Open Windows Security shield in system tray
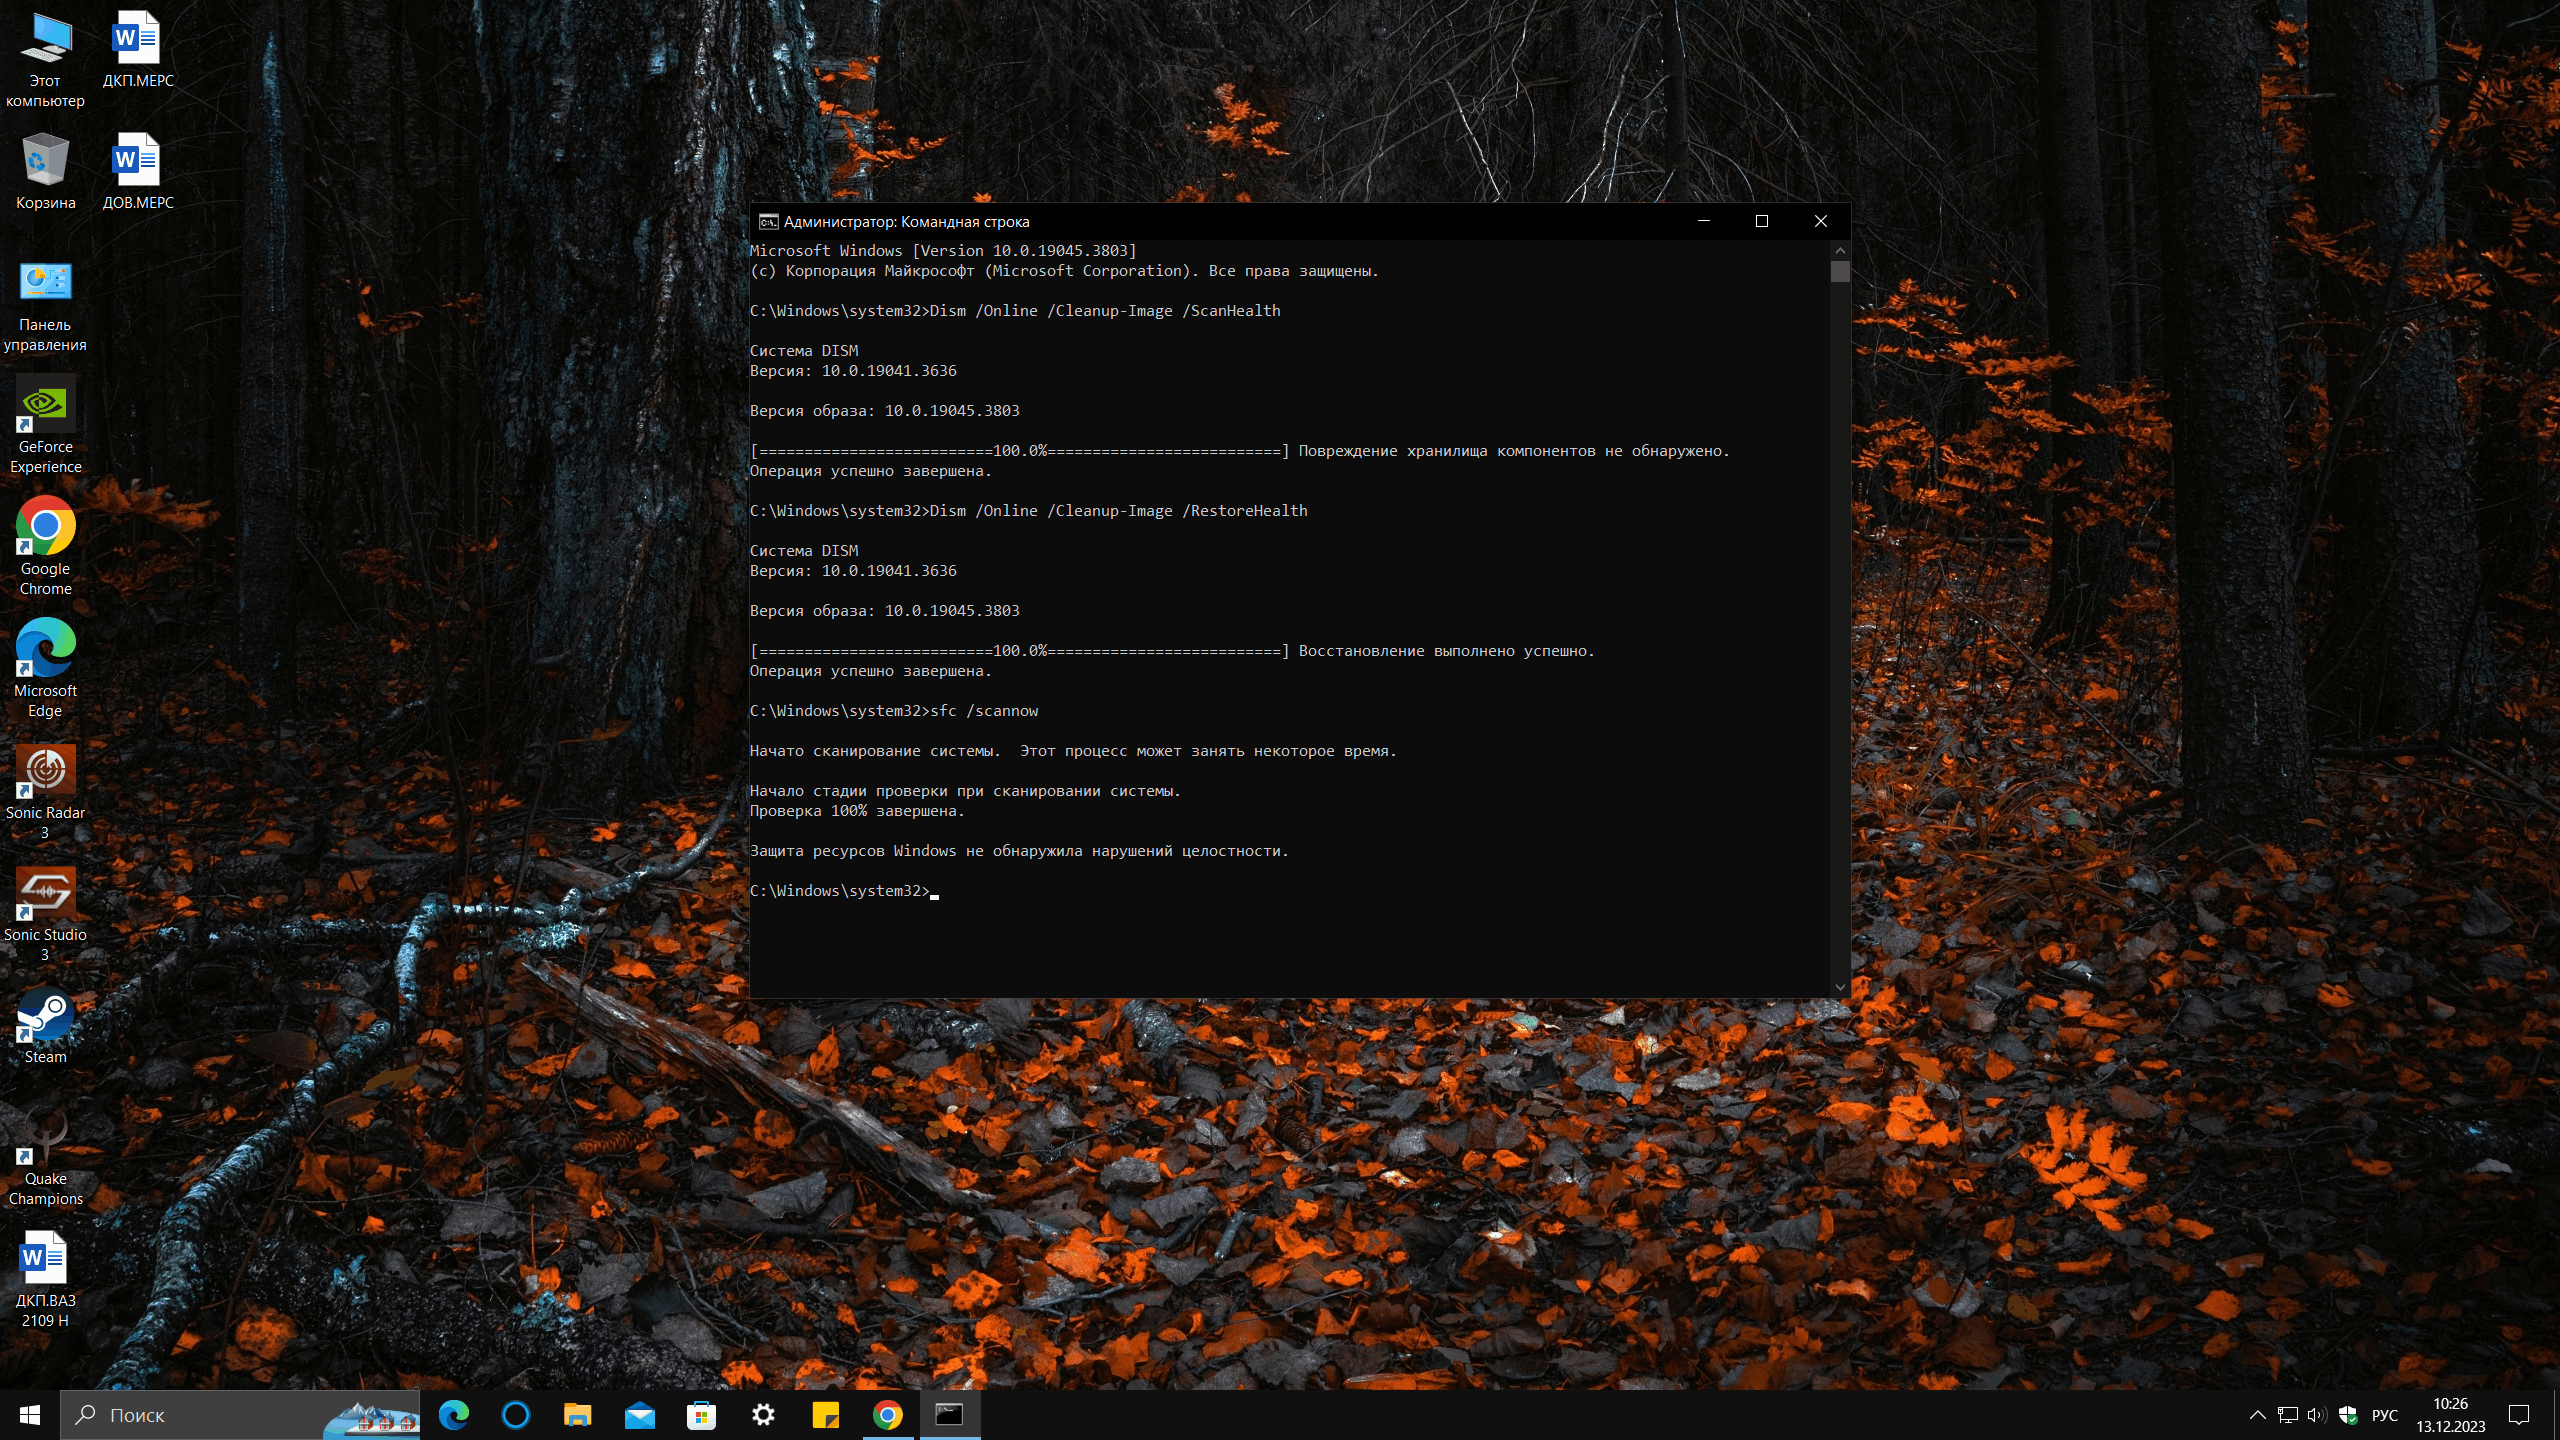The height and width of the screenshot is (1440, 2560). [x=2346, y=1415]
